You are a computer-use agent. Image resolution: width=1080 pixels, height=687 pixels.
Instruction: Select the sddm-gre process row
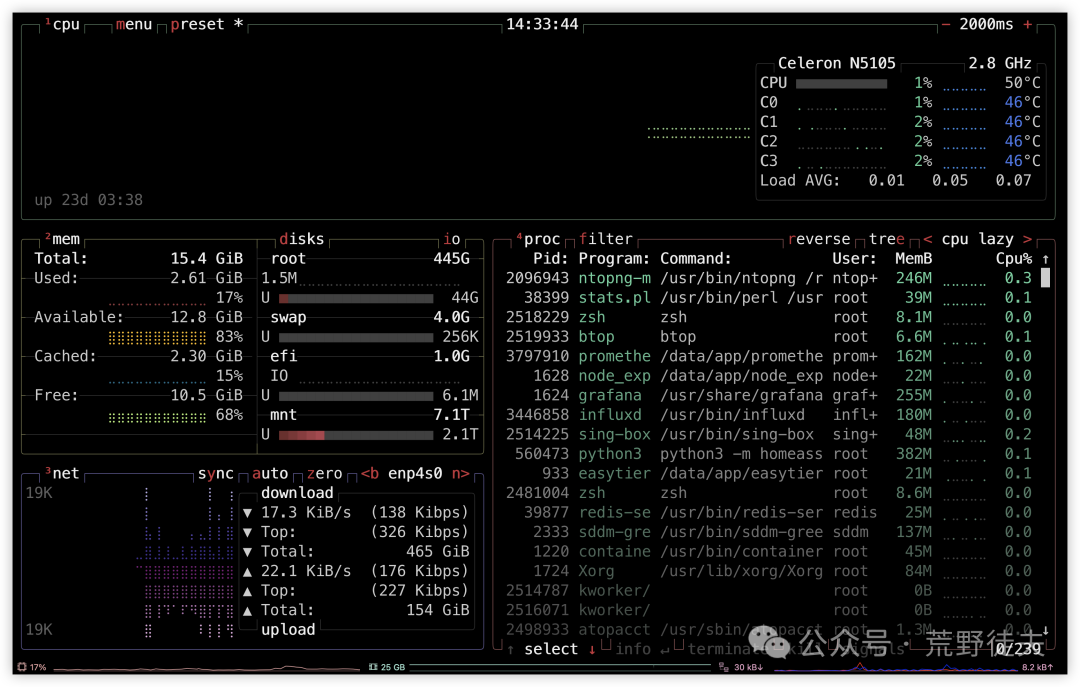click(x=769, y=532)
